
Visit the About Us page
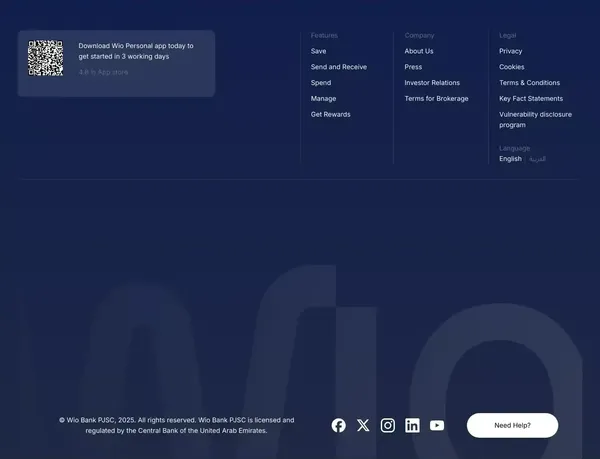pos(419,51)
